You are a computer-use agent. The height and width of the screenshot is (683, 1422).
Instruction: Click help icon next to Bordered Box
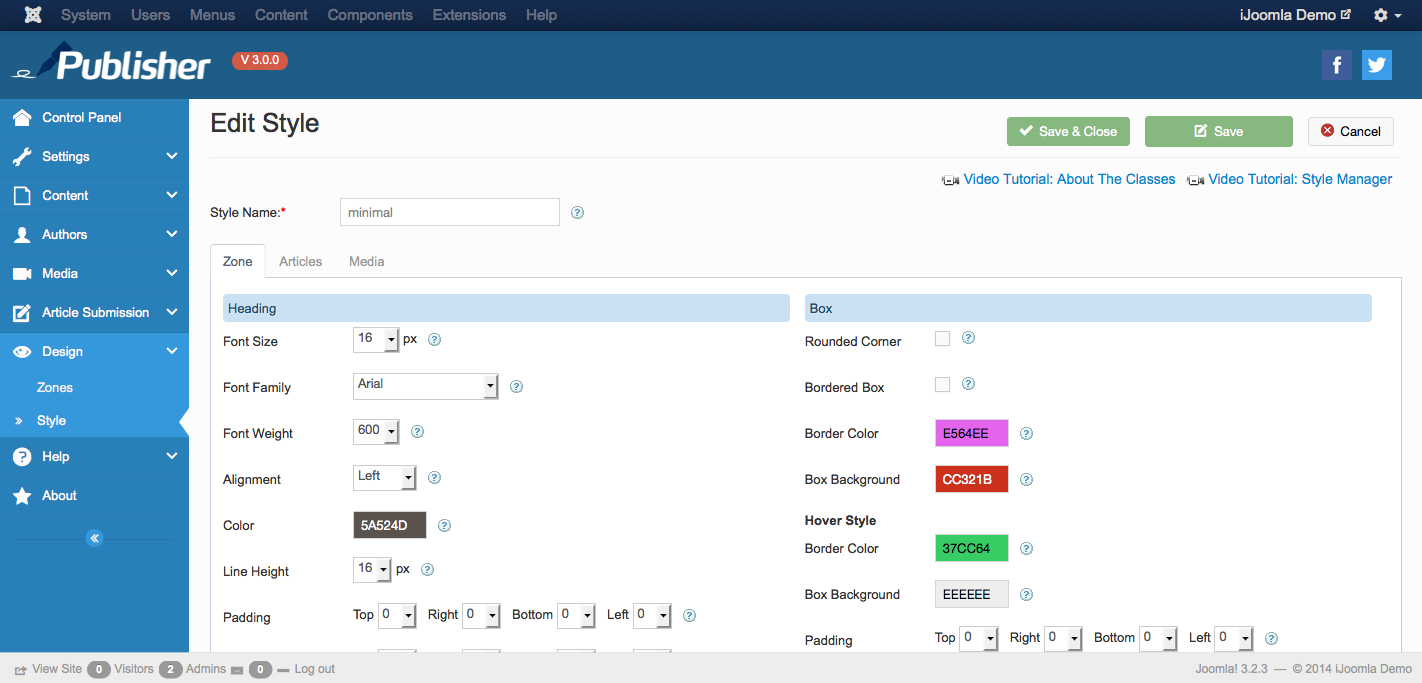968,384
